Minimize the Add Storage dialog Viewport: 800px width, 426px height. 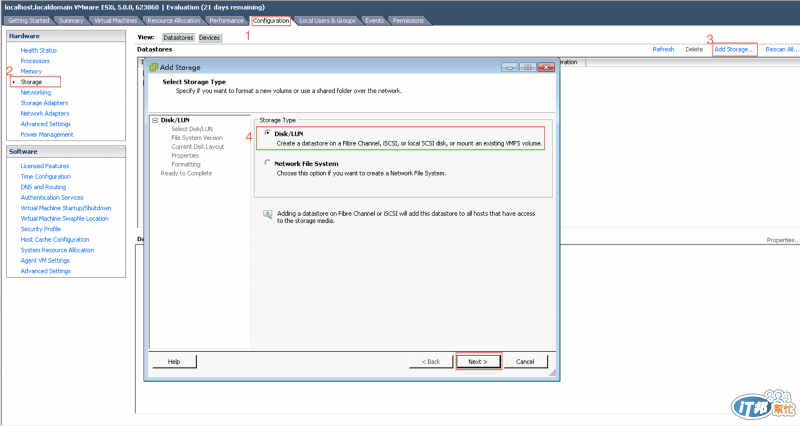tap(509, 67)
